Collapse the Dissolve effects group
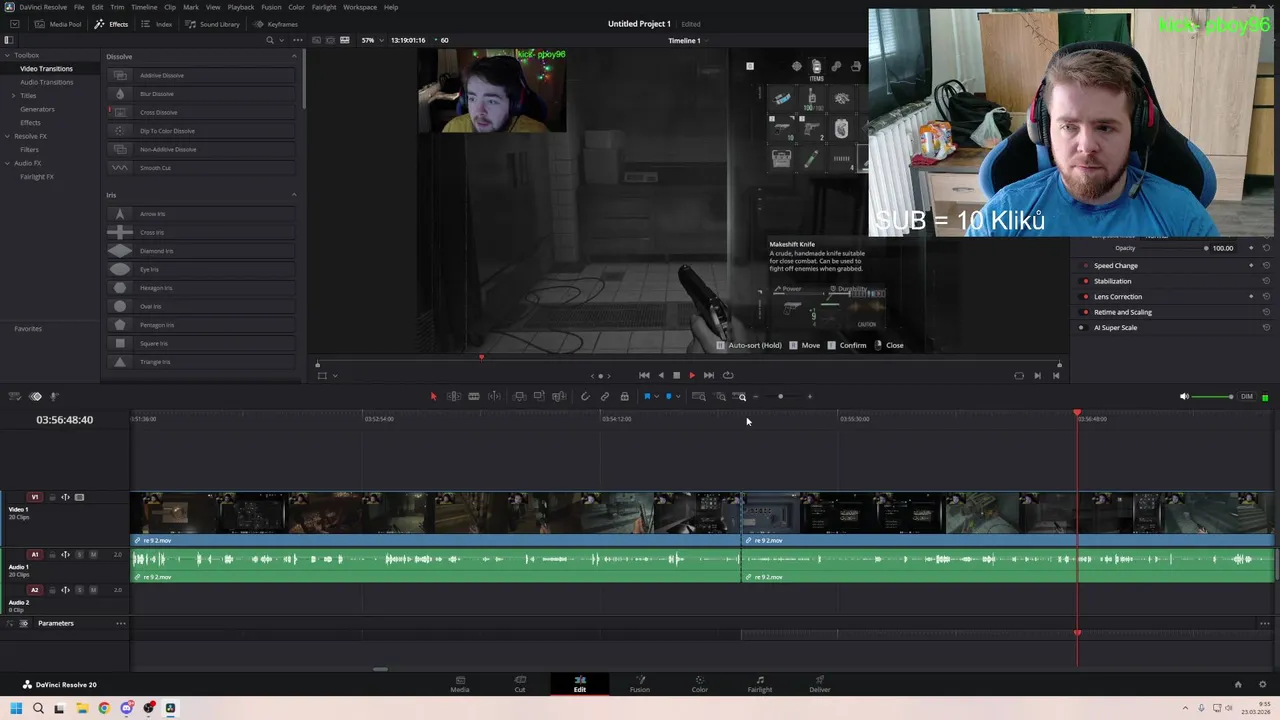This screenshot has height=720, width=1280. pyautogui.click(x=294, y=56)
